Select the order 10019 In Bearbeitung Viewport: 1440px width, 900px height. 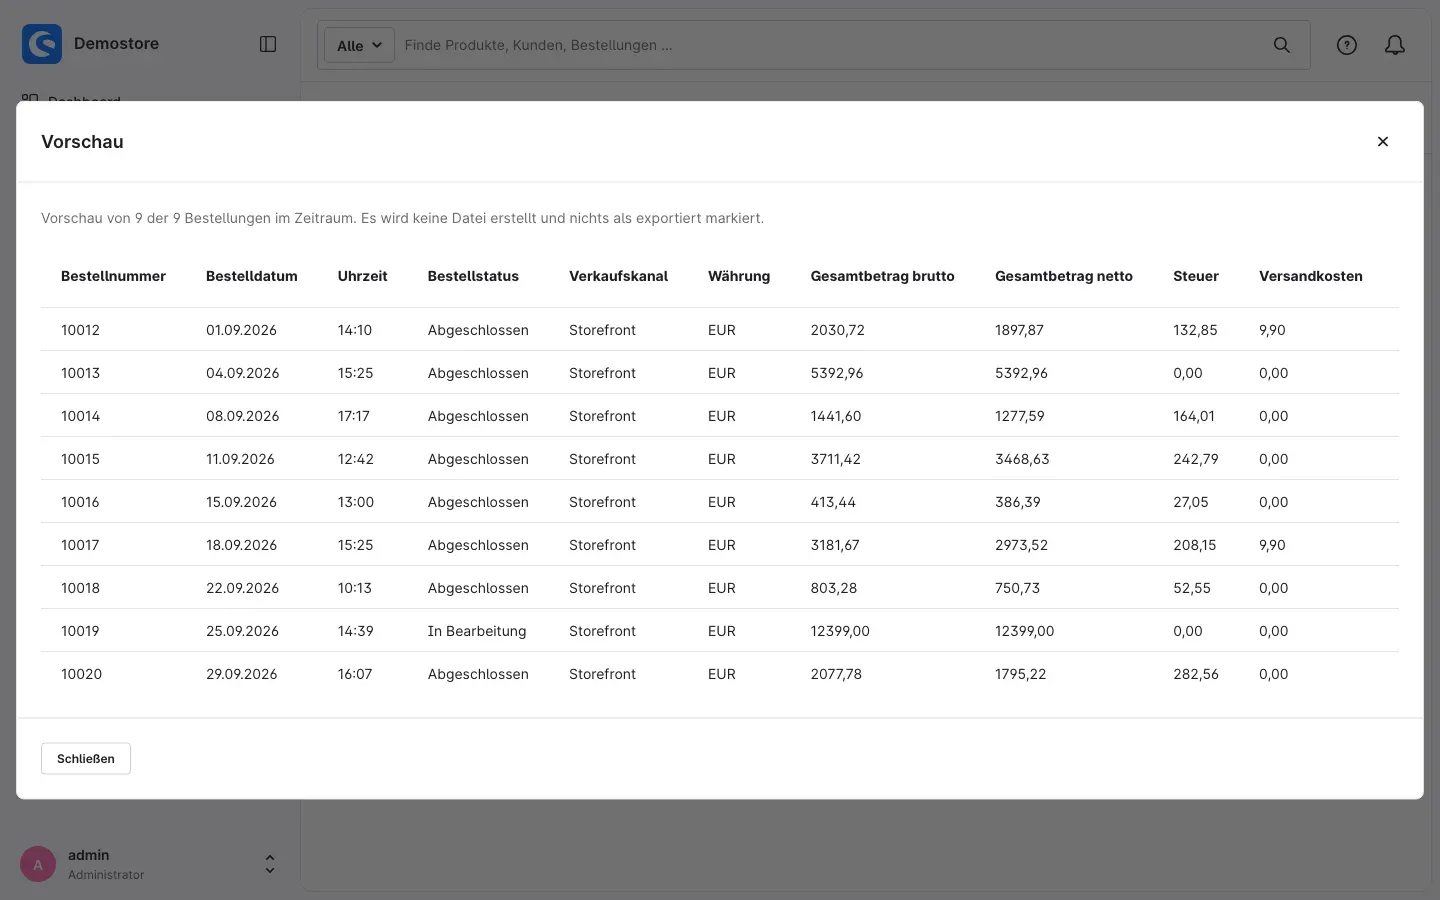click(720, 631)
